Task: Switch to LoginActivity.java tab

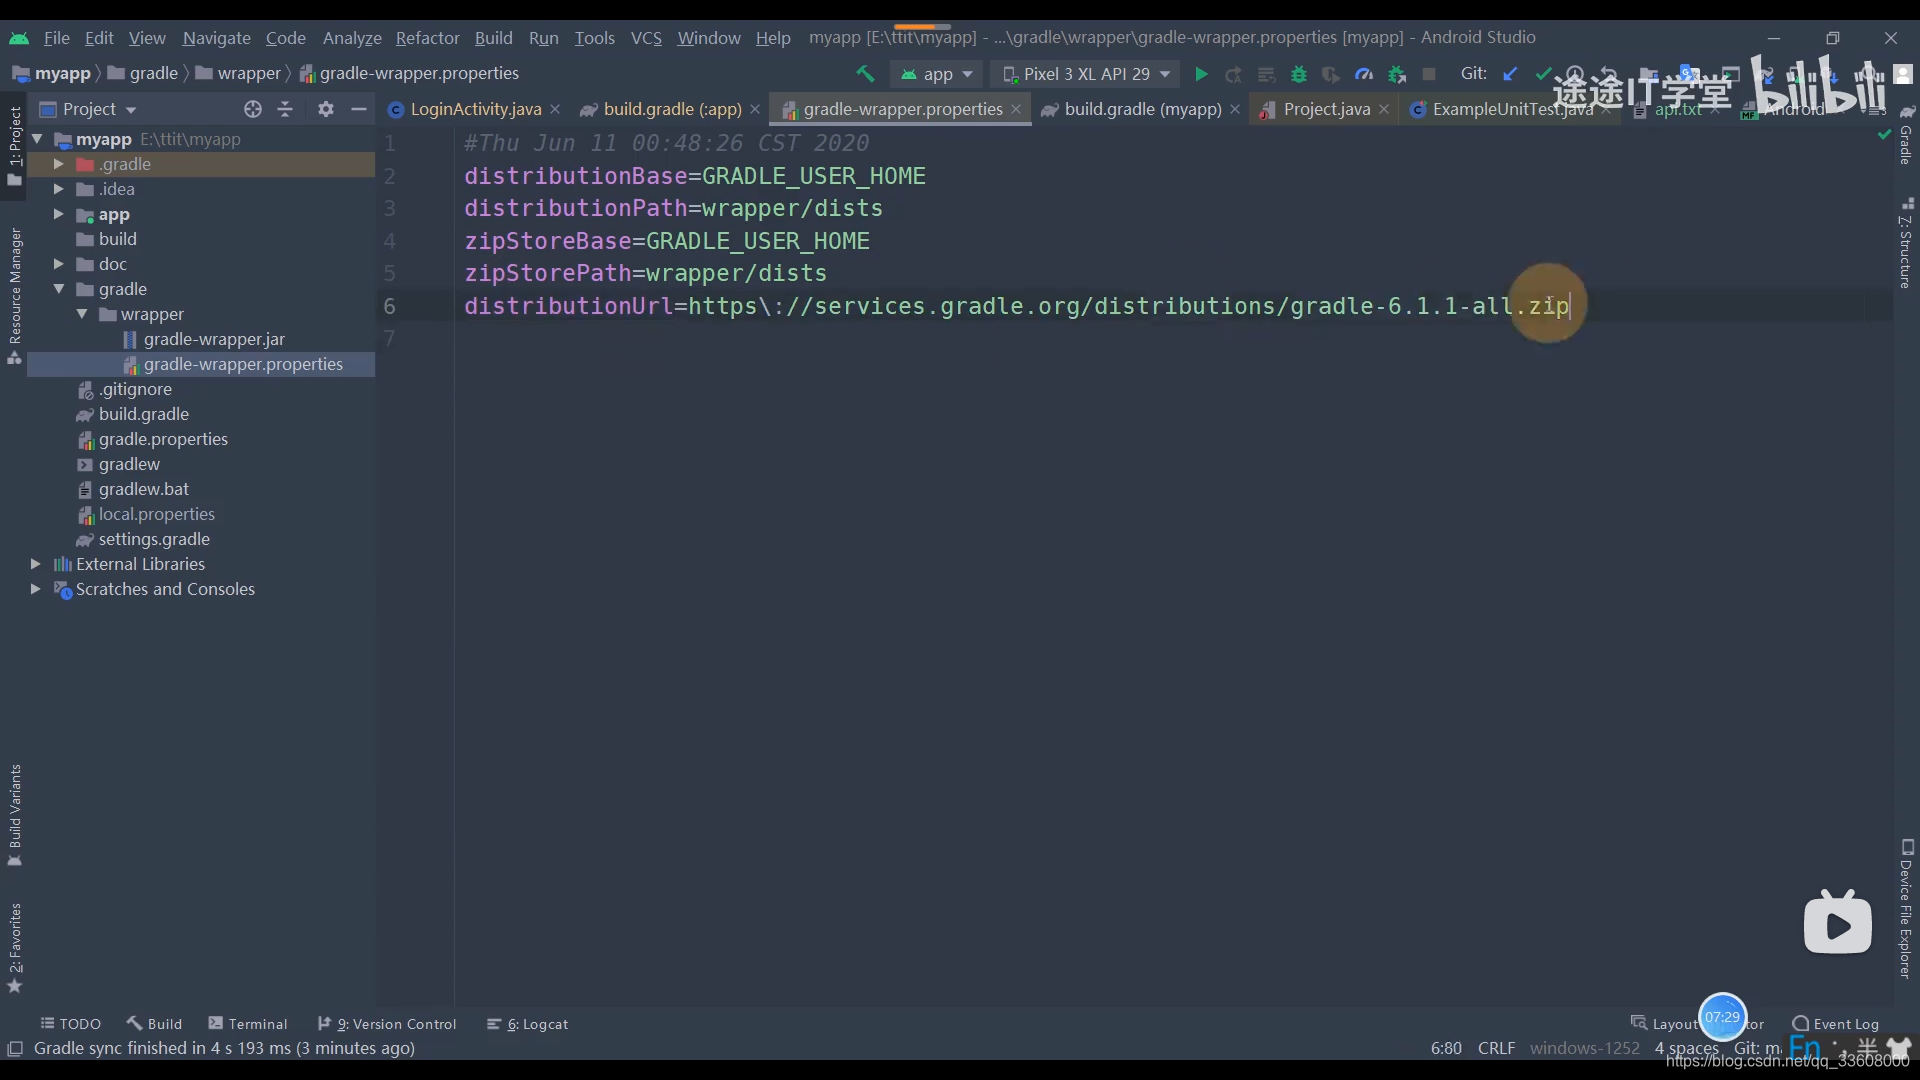Action: (475, 109)
